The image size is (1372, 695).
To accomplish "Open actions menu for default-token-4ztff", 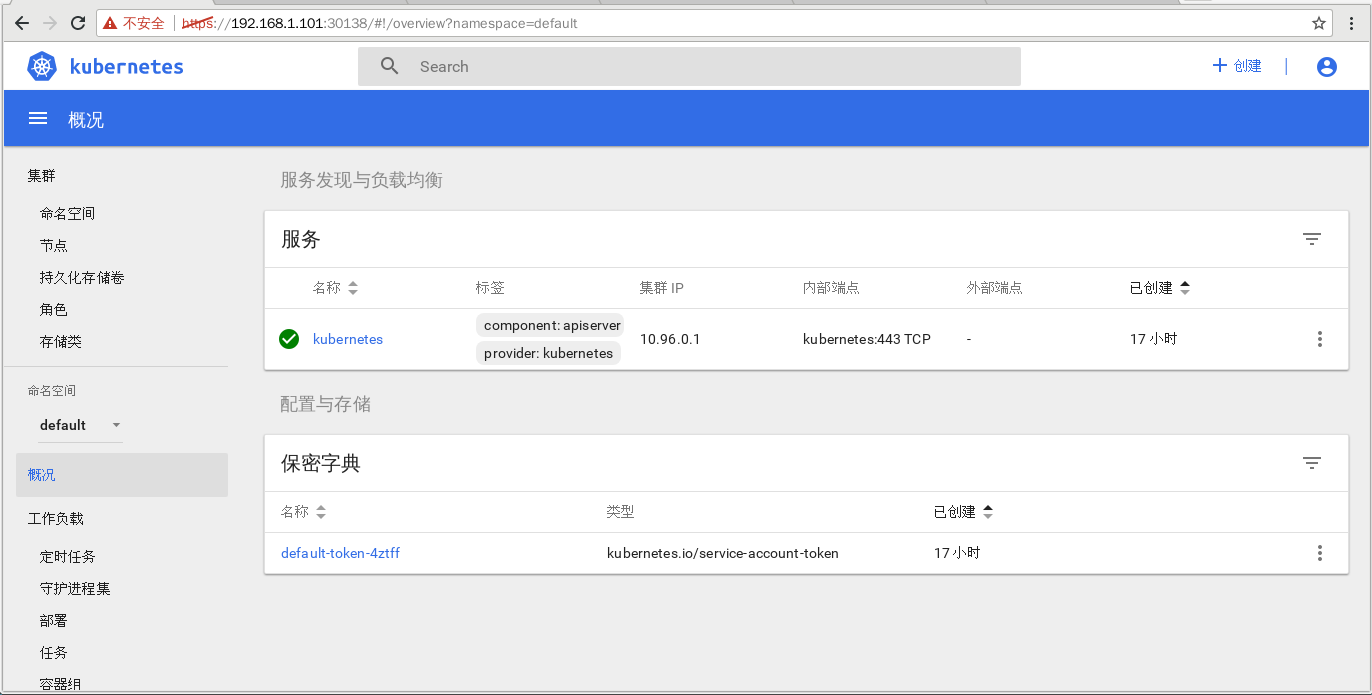I will pos(1320,553).
